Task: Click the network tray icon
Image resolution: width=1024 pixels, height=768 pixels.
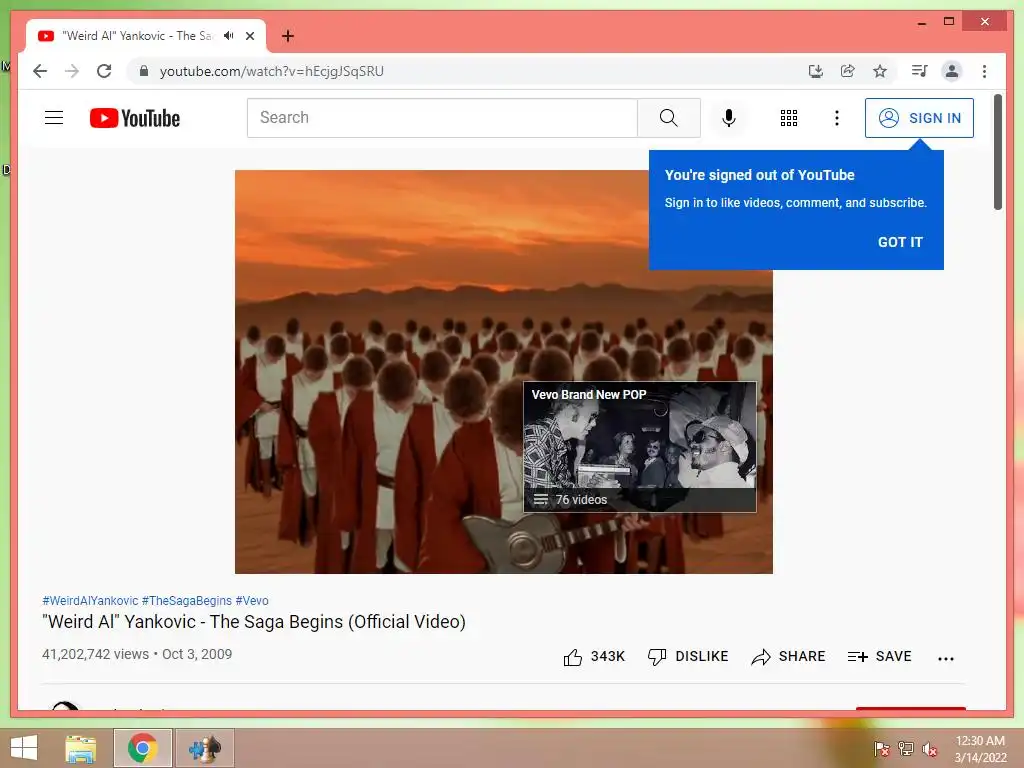Action: point(906,749)
